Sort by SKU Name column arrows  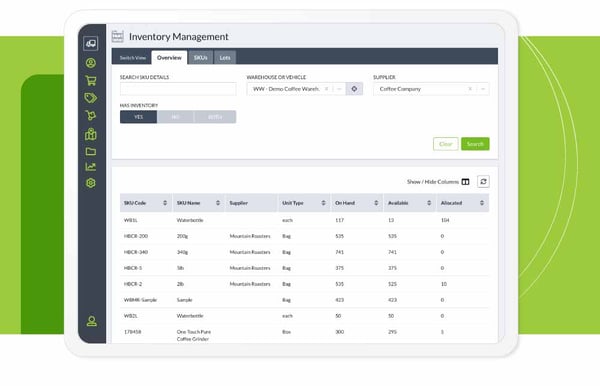click(x=218, y=203)
